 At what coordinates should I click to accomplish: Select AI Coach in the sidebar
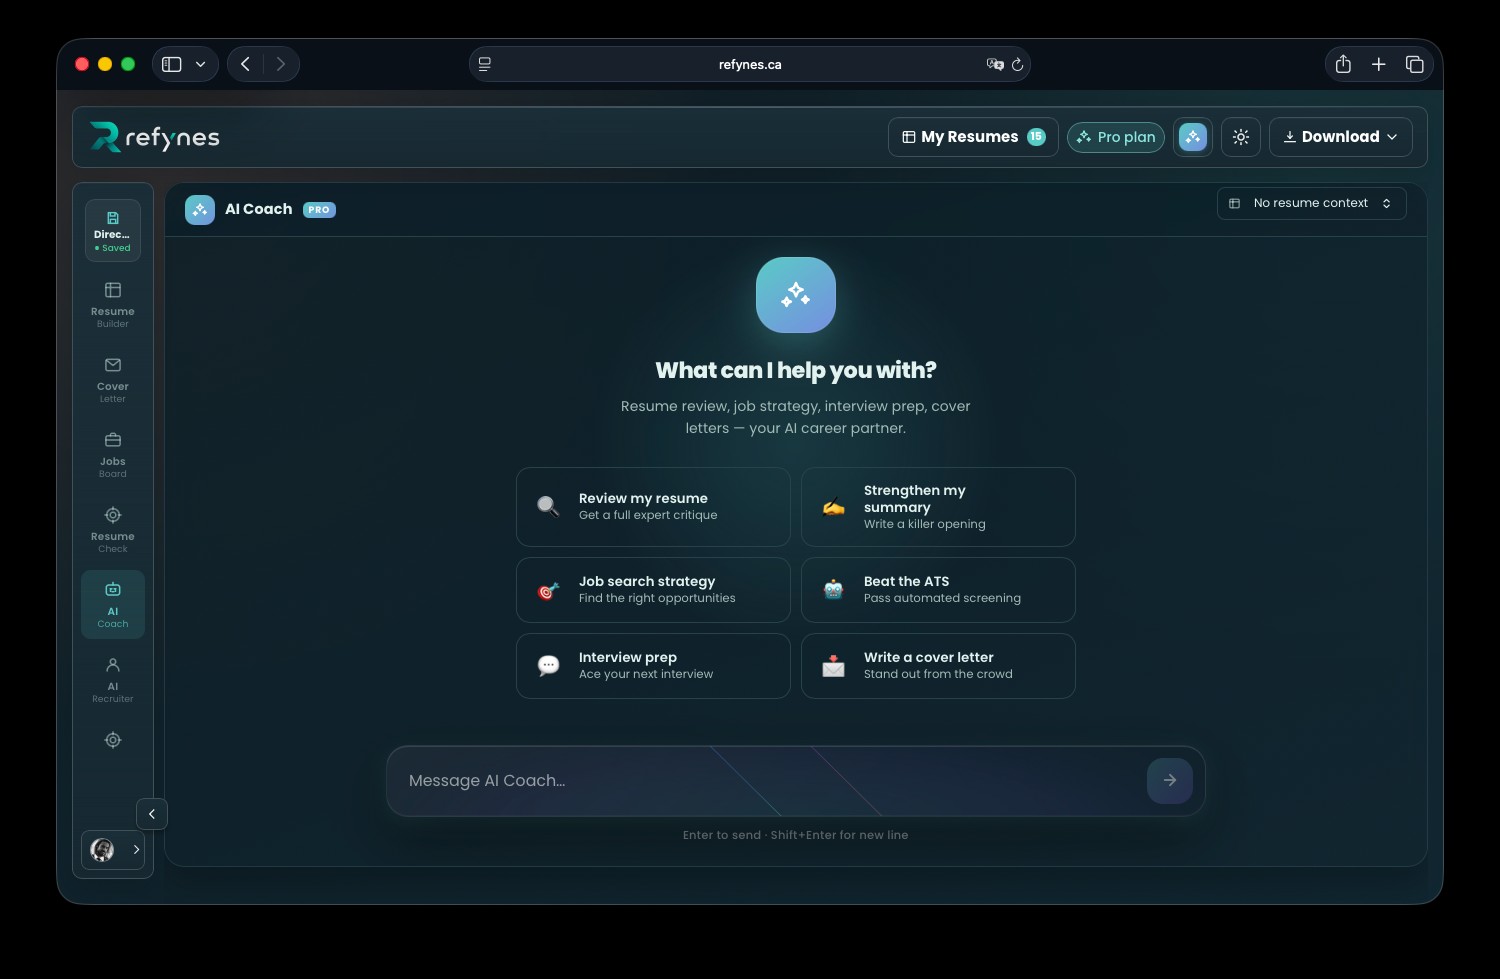[x=113, y=604]
